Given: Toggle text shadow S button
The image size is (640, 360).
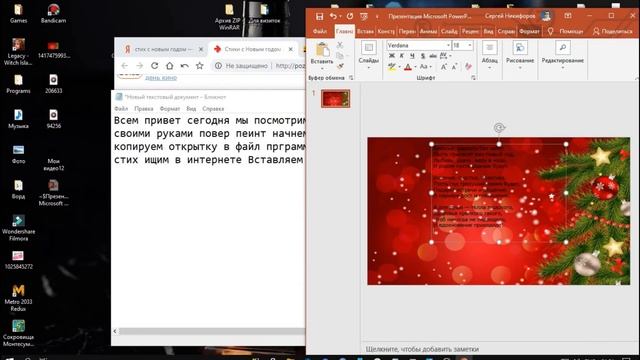Looking at the screenshot, I should (x=422, y=56).
